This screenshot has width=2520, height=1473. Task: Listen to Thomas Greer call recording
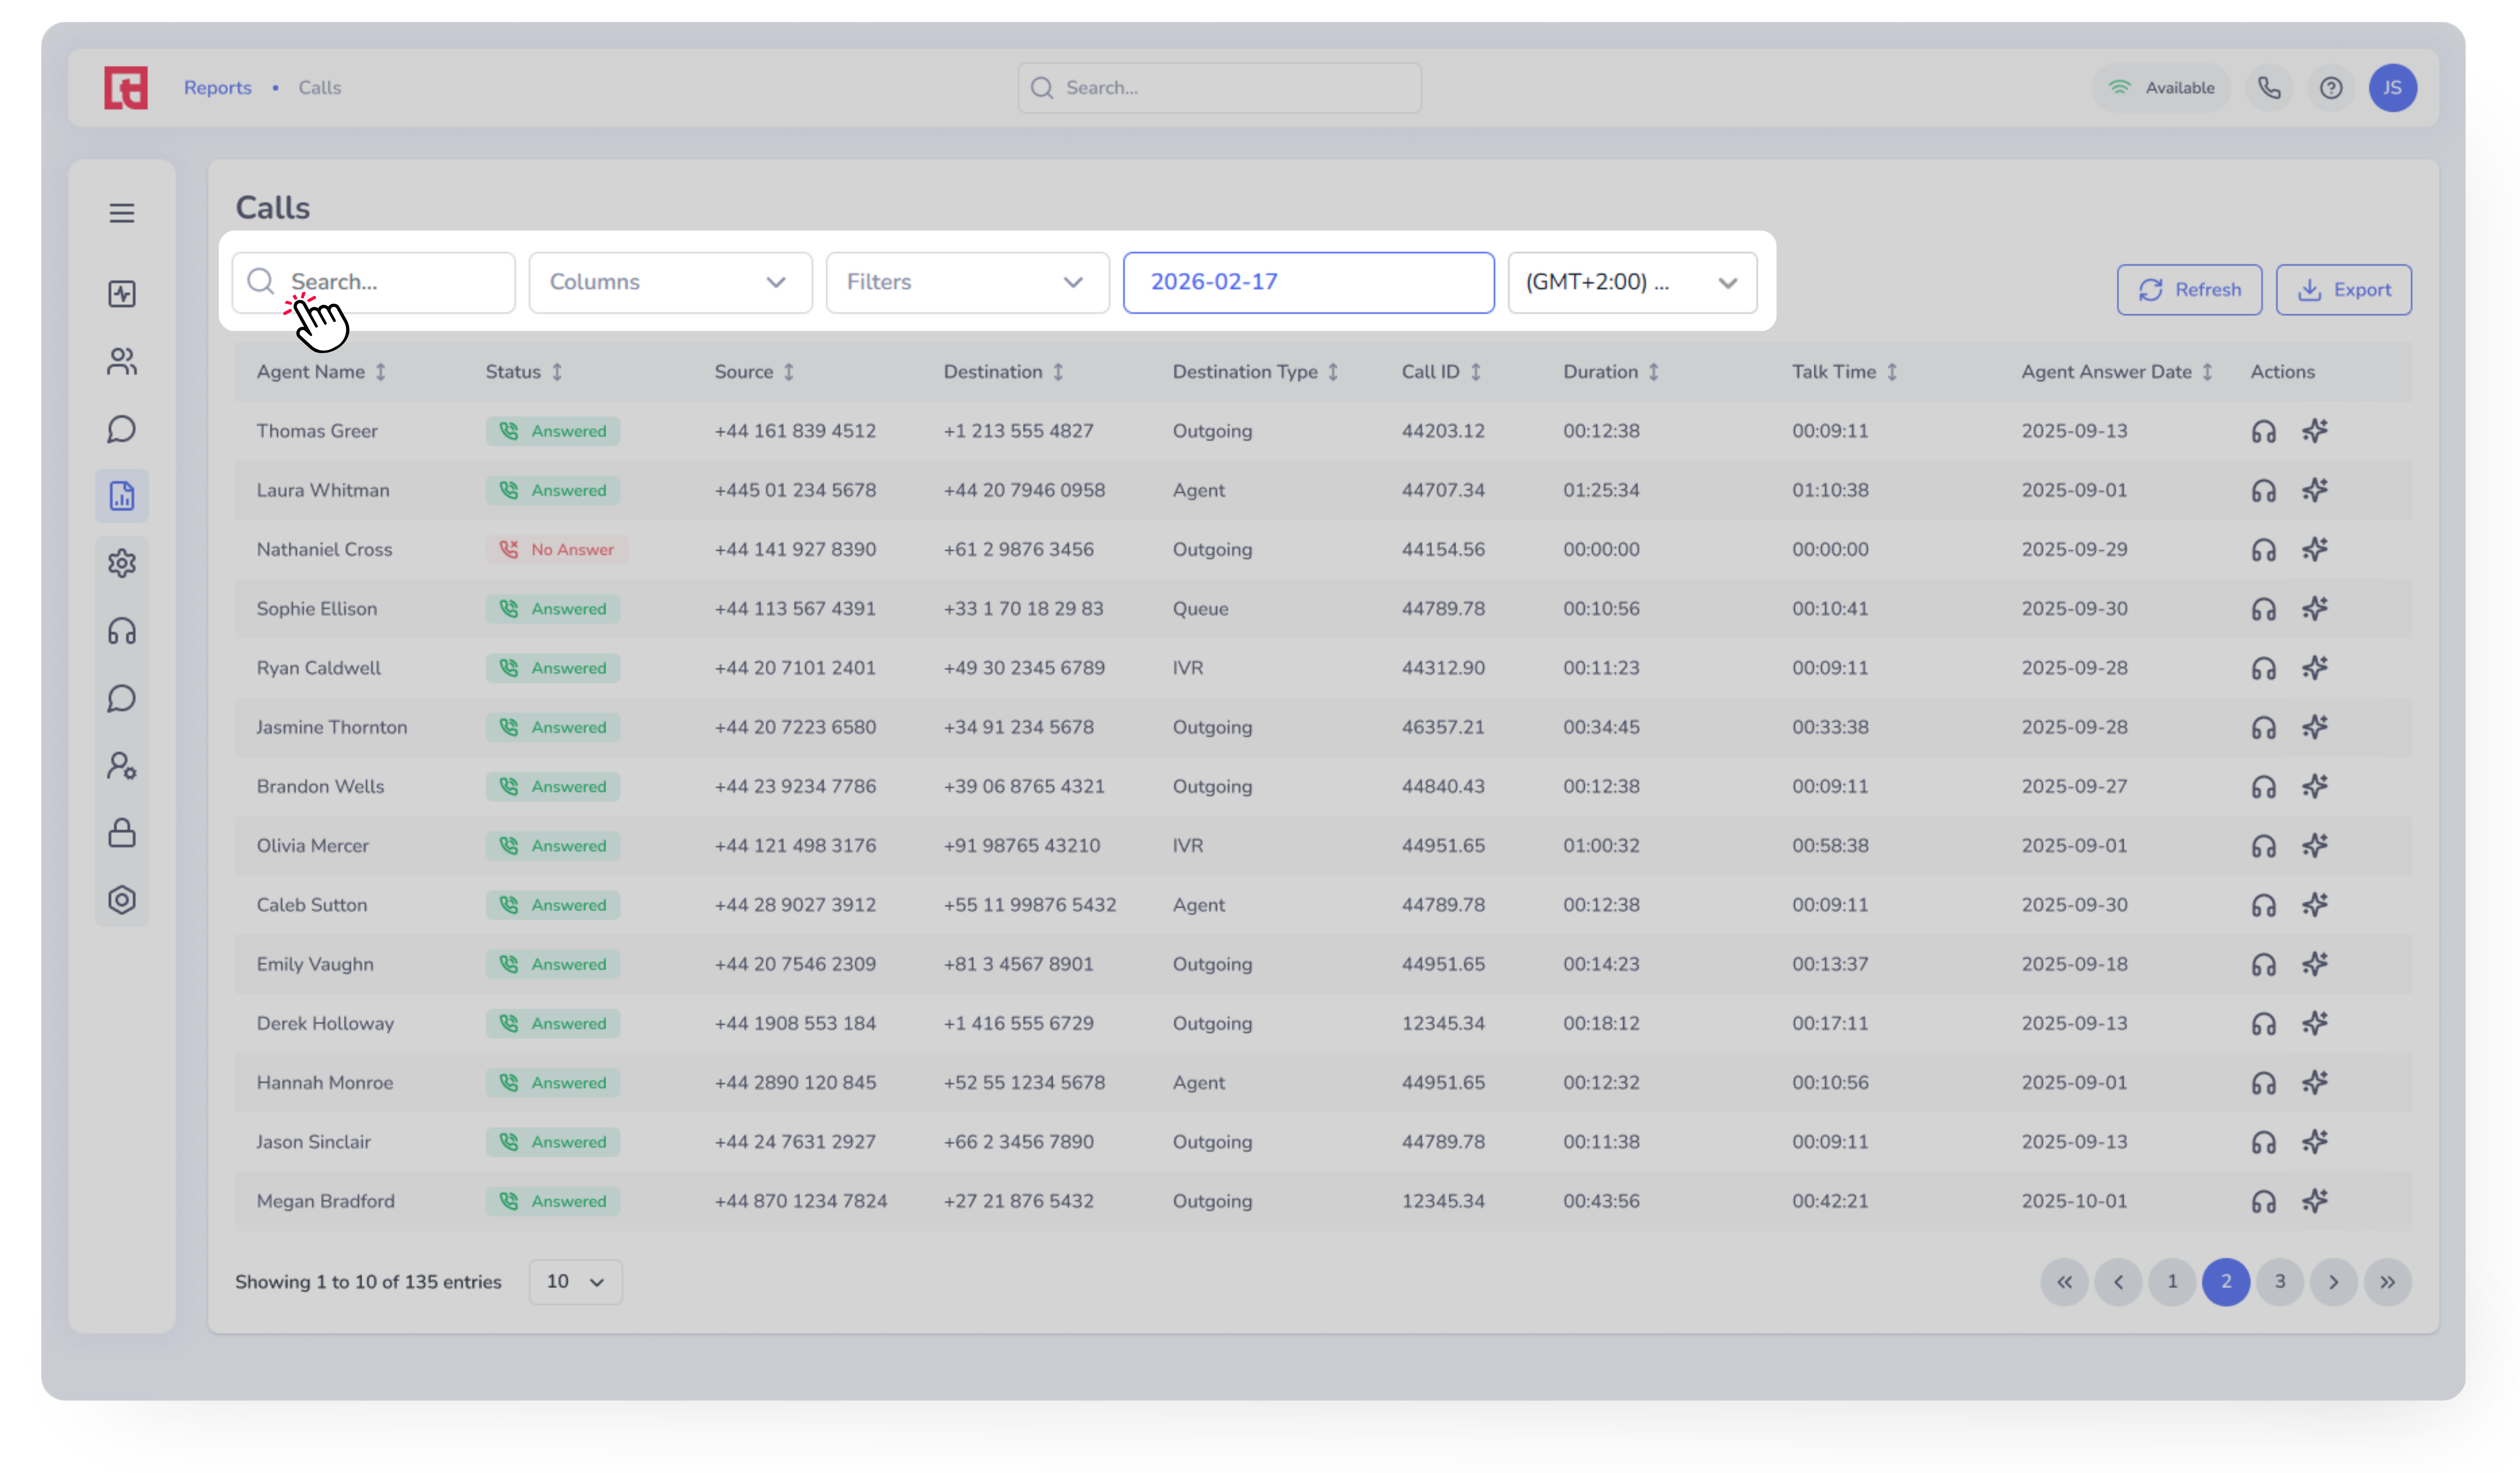click(2263, 431)
